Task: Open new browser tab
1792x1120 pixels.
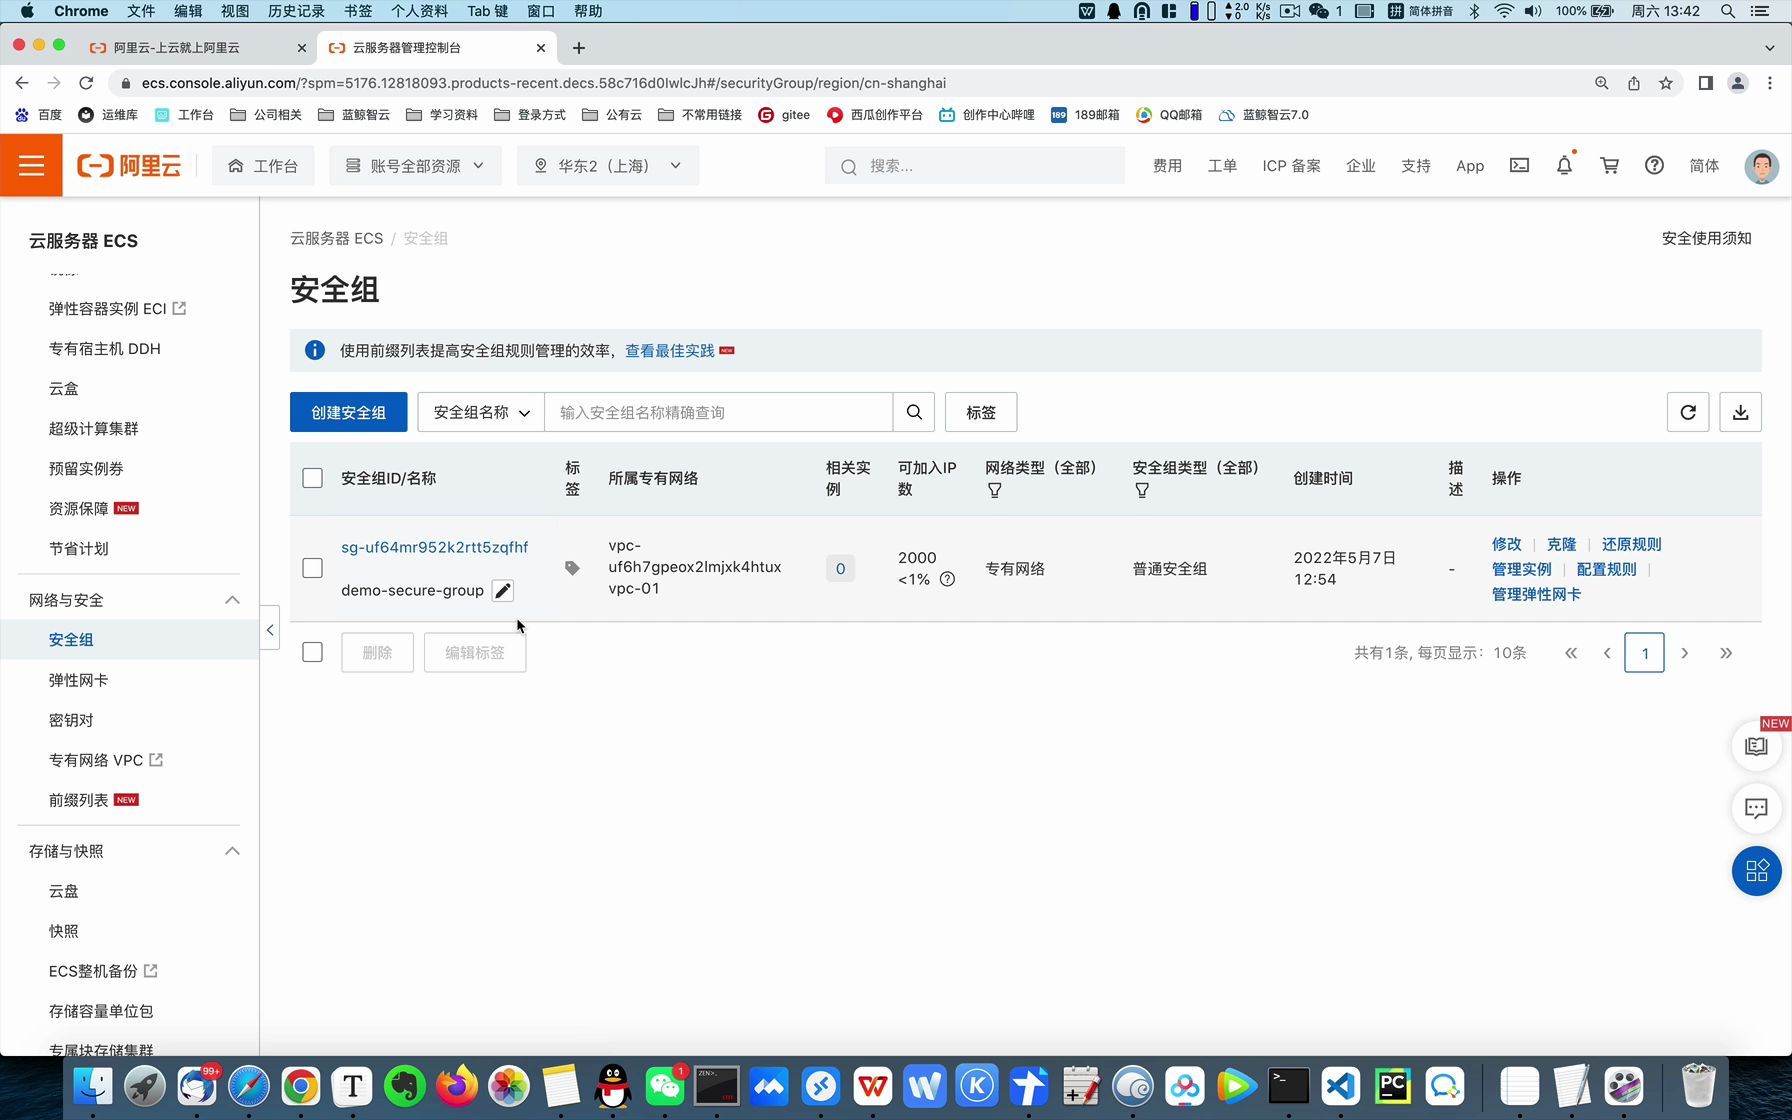Action: click(x=579, y=48)
